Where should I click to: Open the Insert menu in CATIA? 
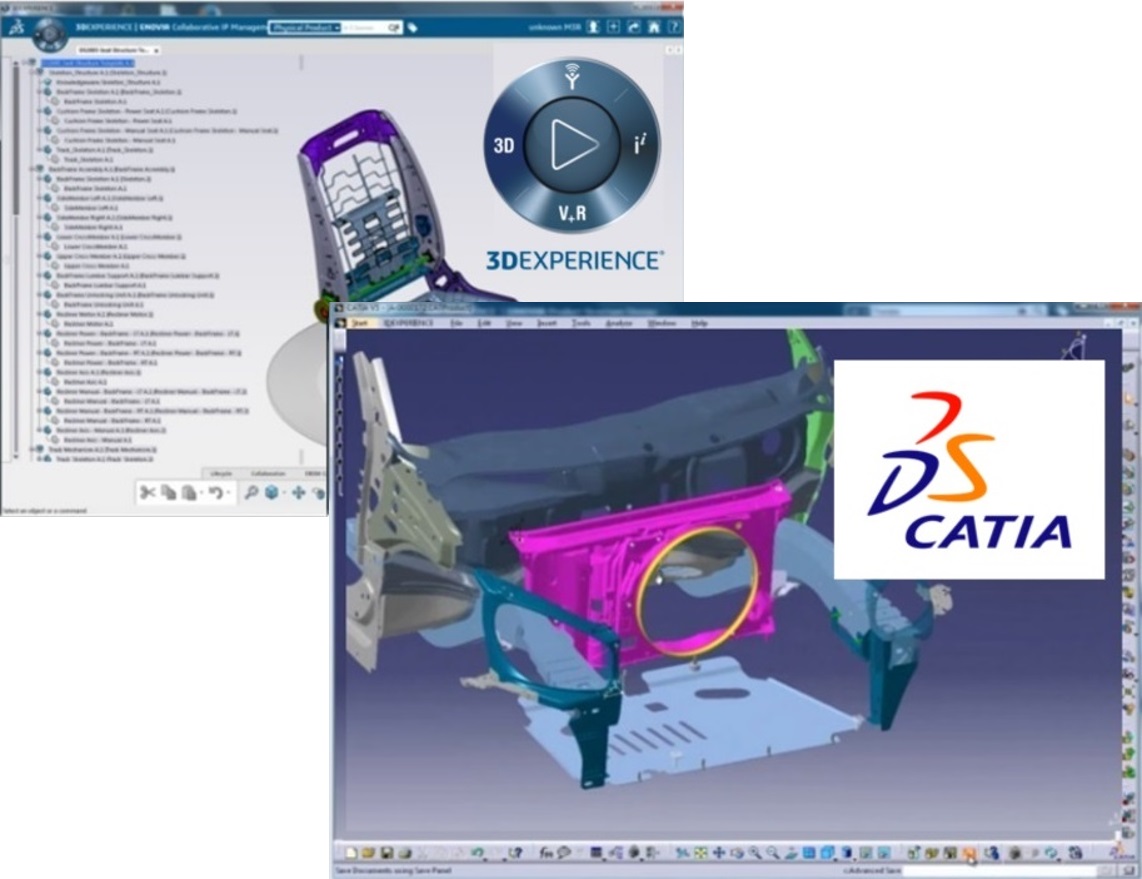(547, 323)
